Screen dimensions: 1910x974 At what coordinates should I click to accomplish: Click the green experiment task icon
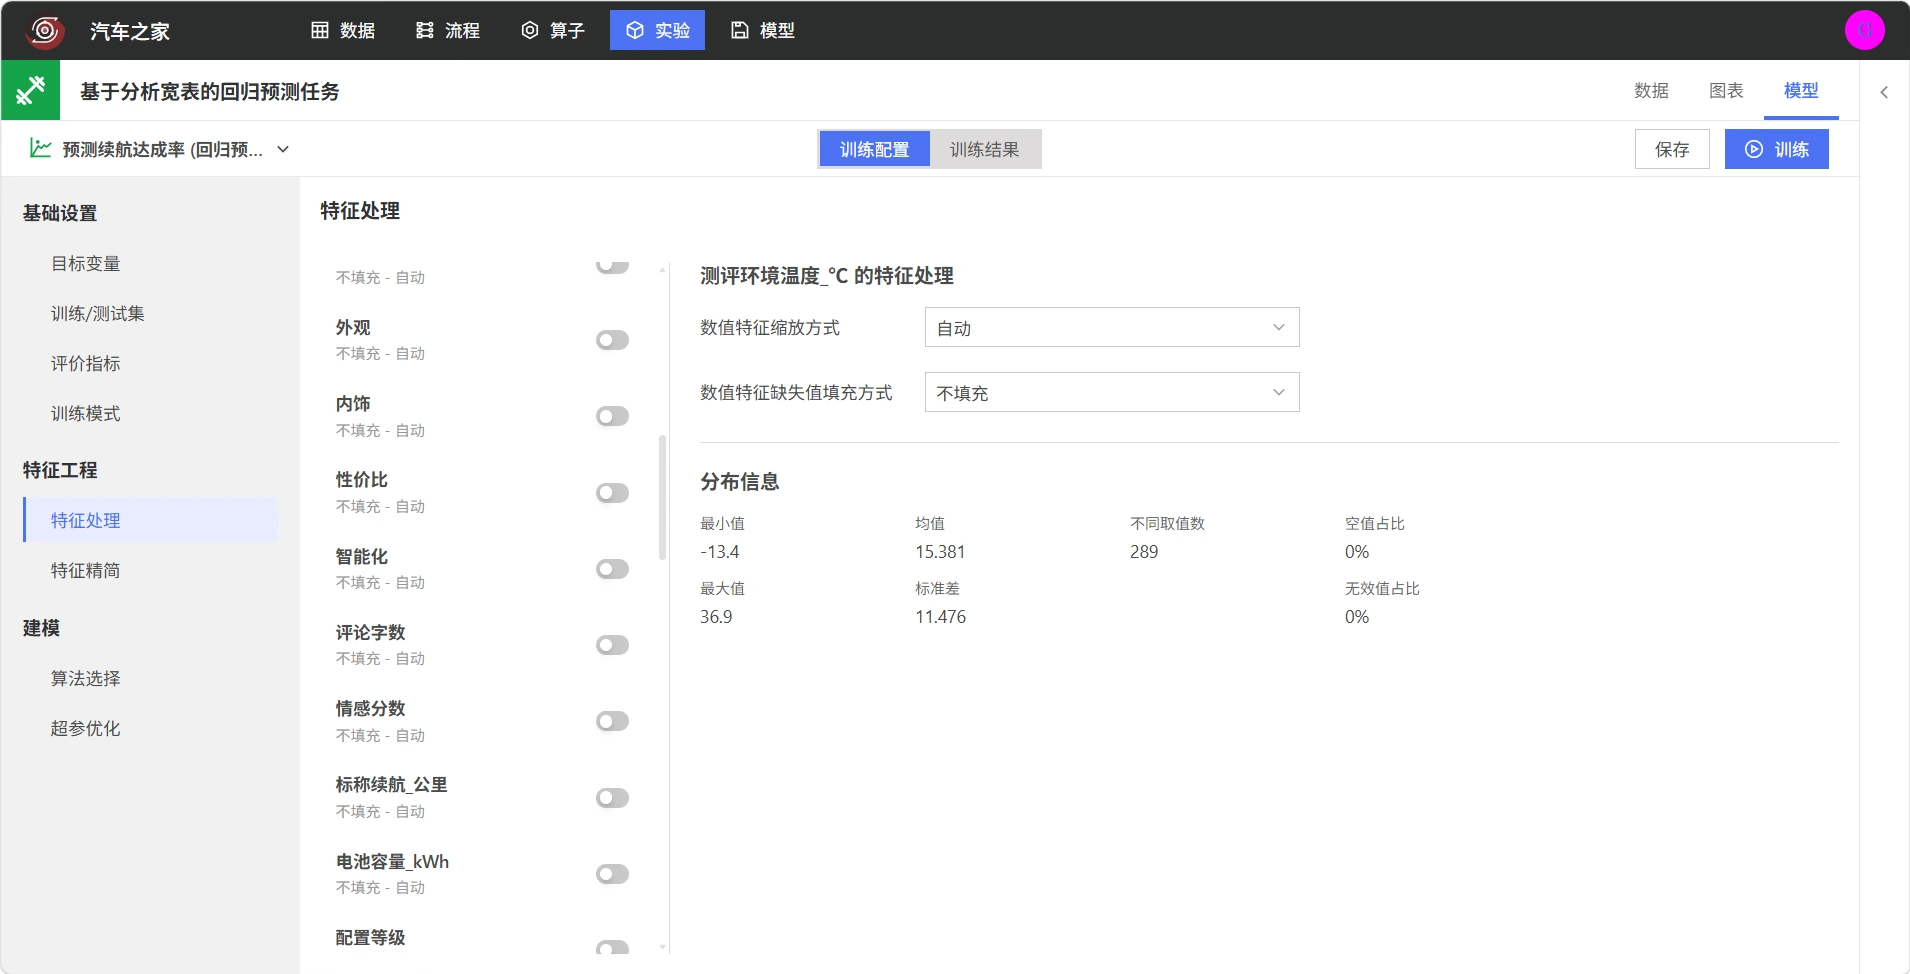click(30, 90)
